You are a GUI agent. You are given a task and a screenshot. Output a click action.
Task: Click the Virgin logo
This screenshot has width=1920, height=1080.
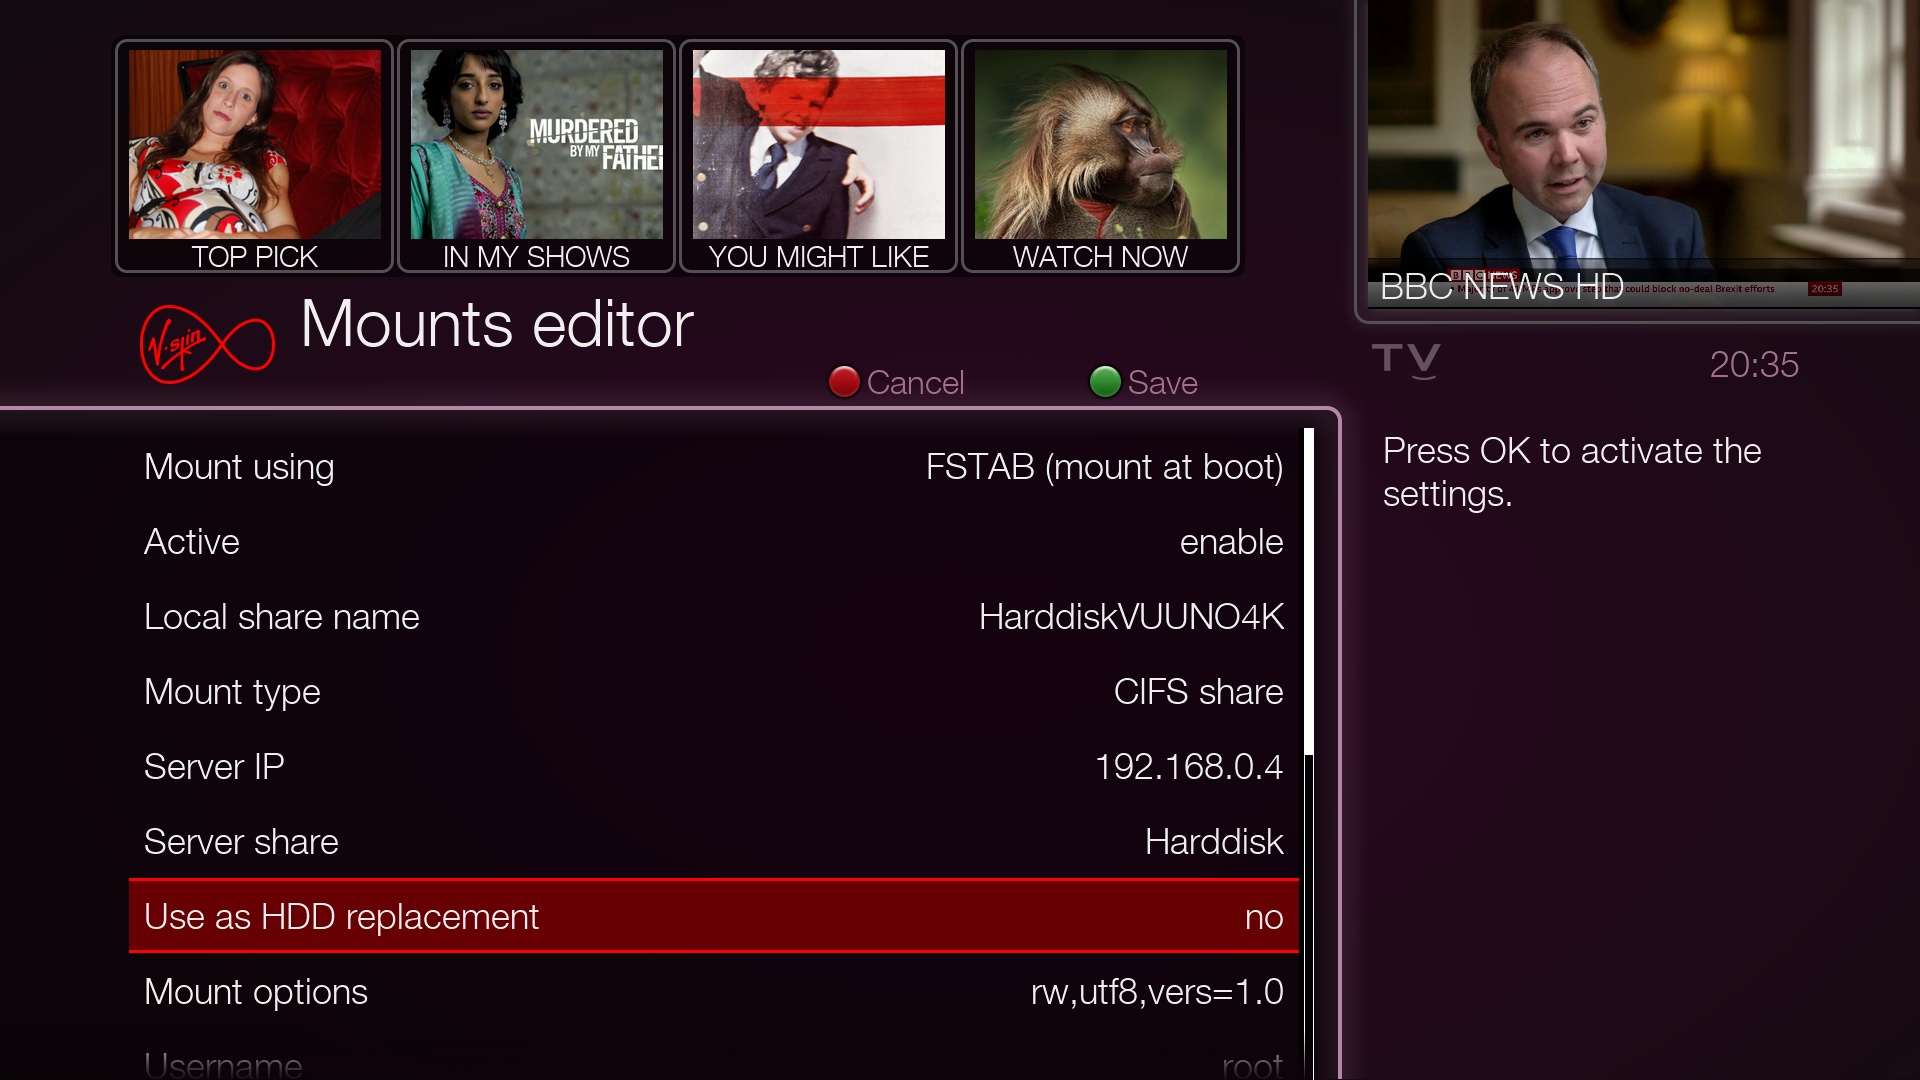pos(207,345)
